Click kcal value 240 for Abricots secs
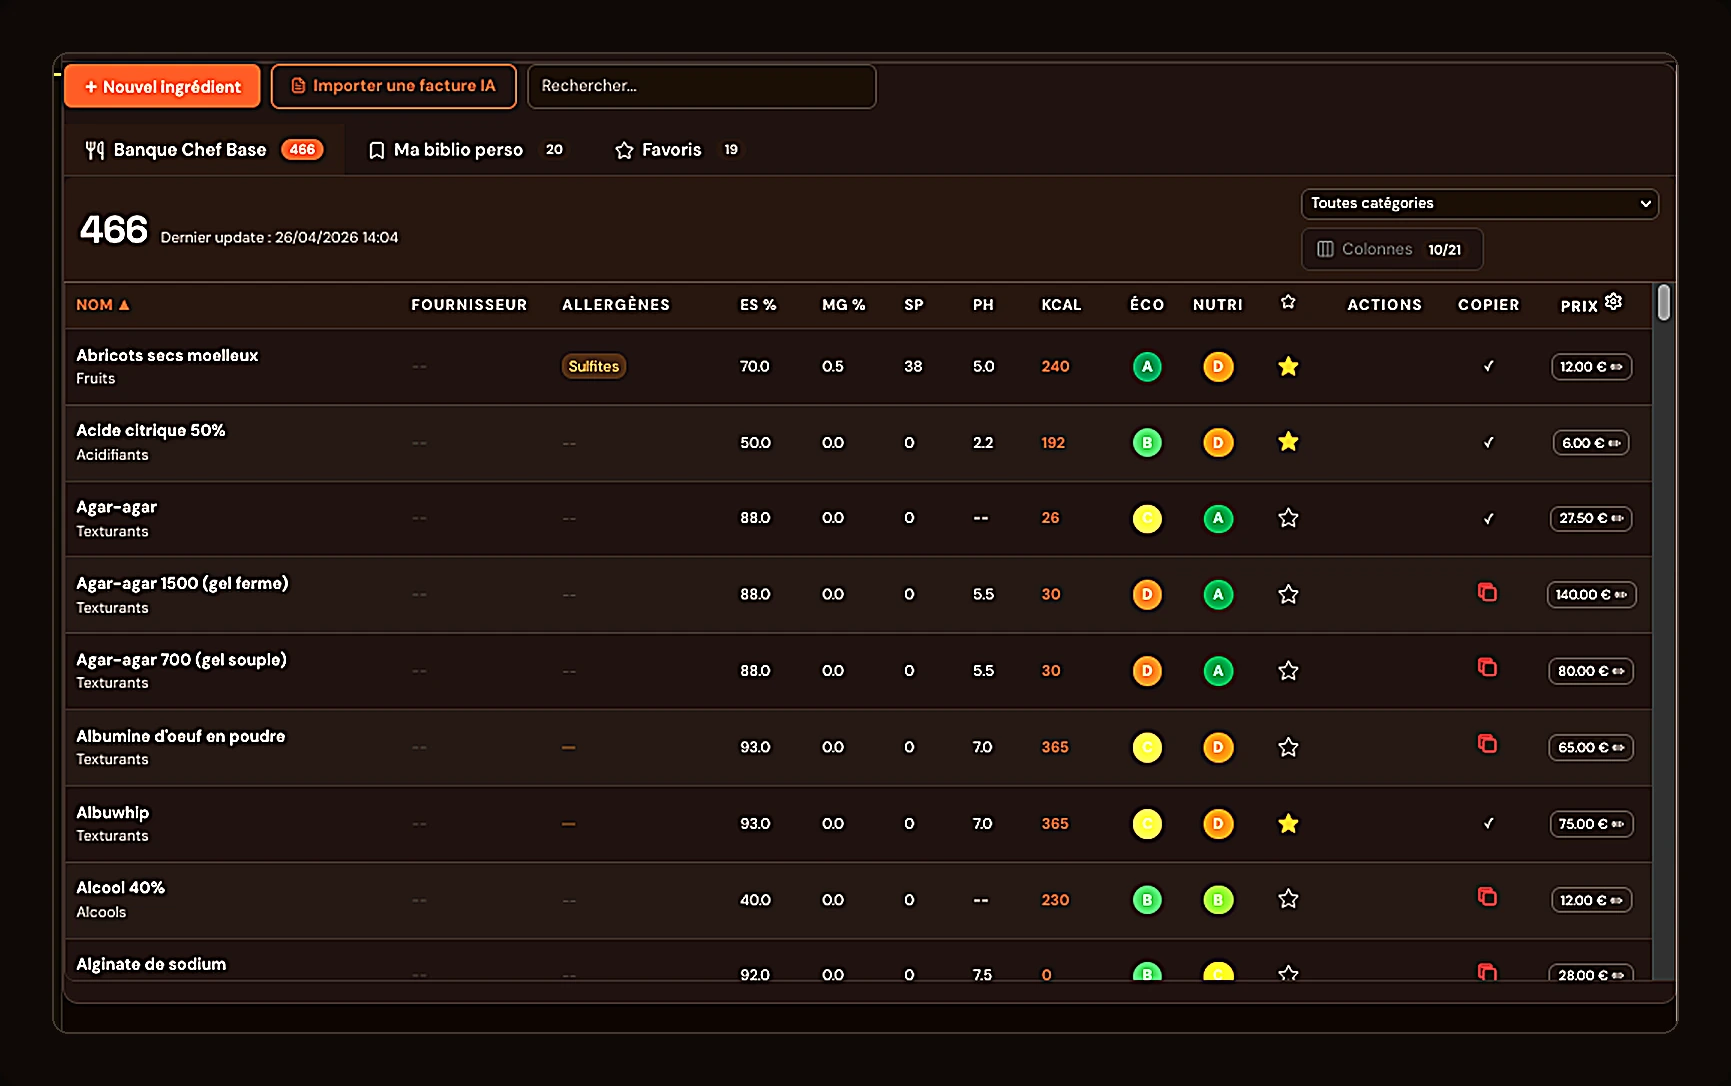 pyautogui.click(x=1055, y=367)
